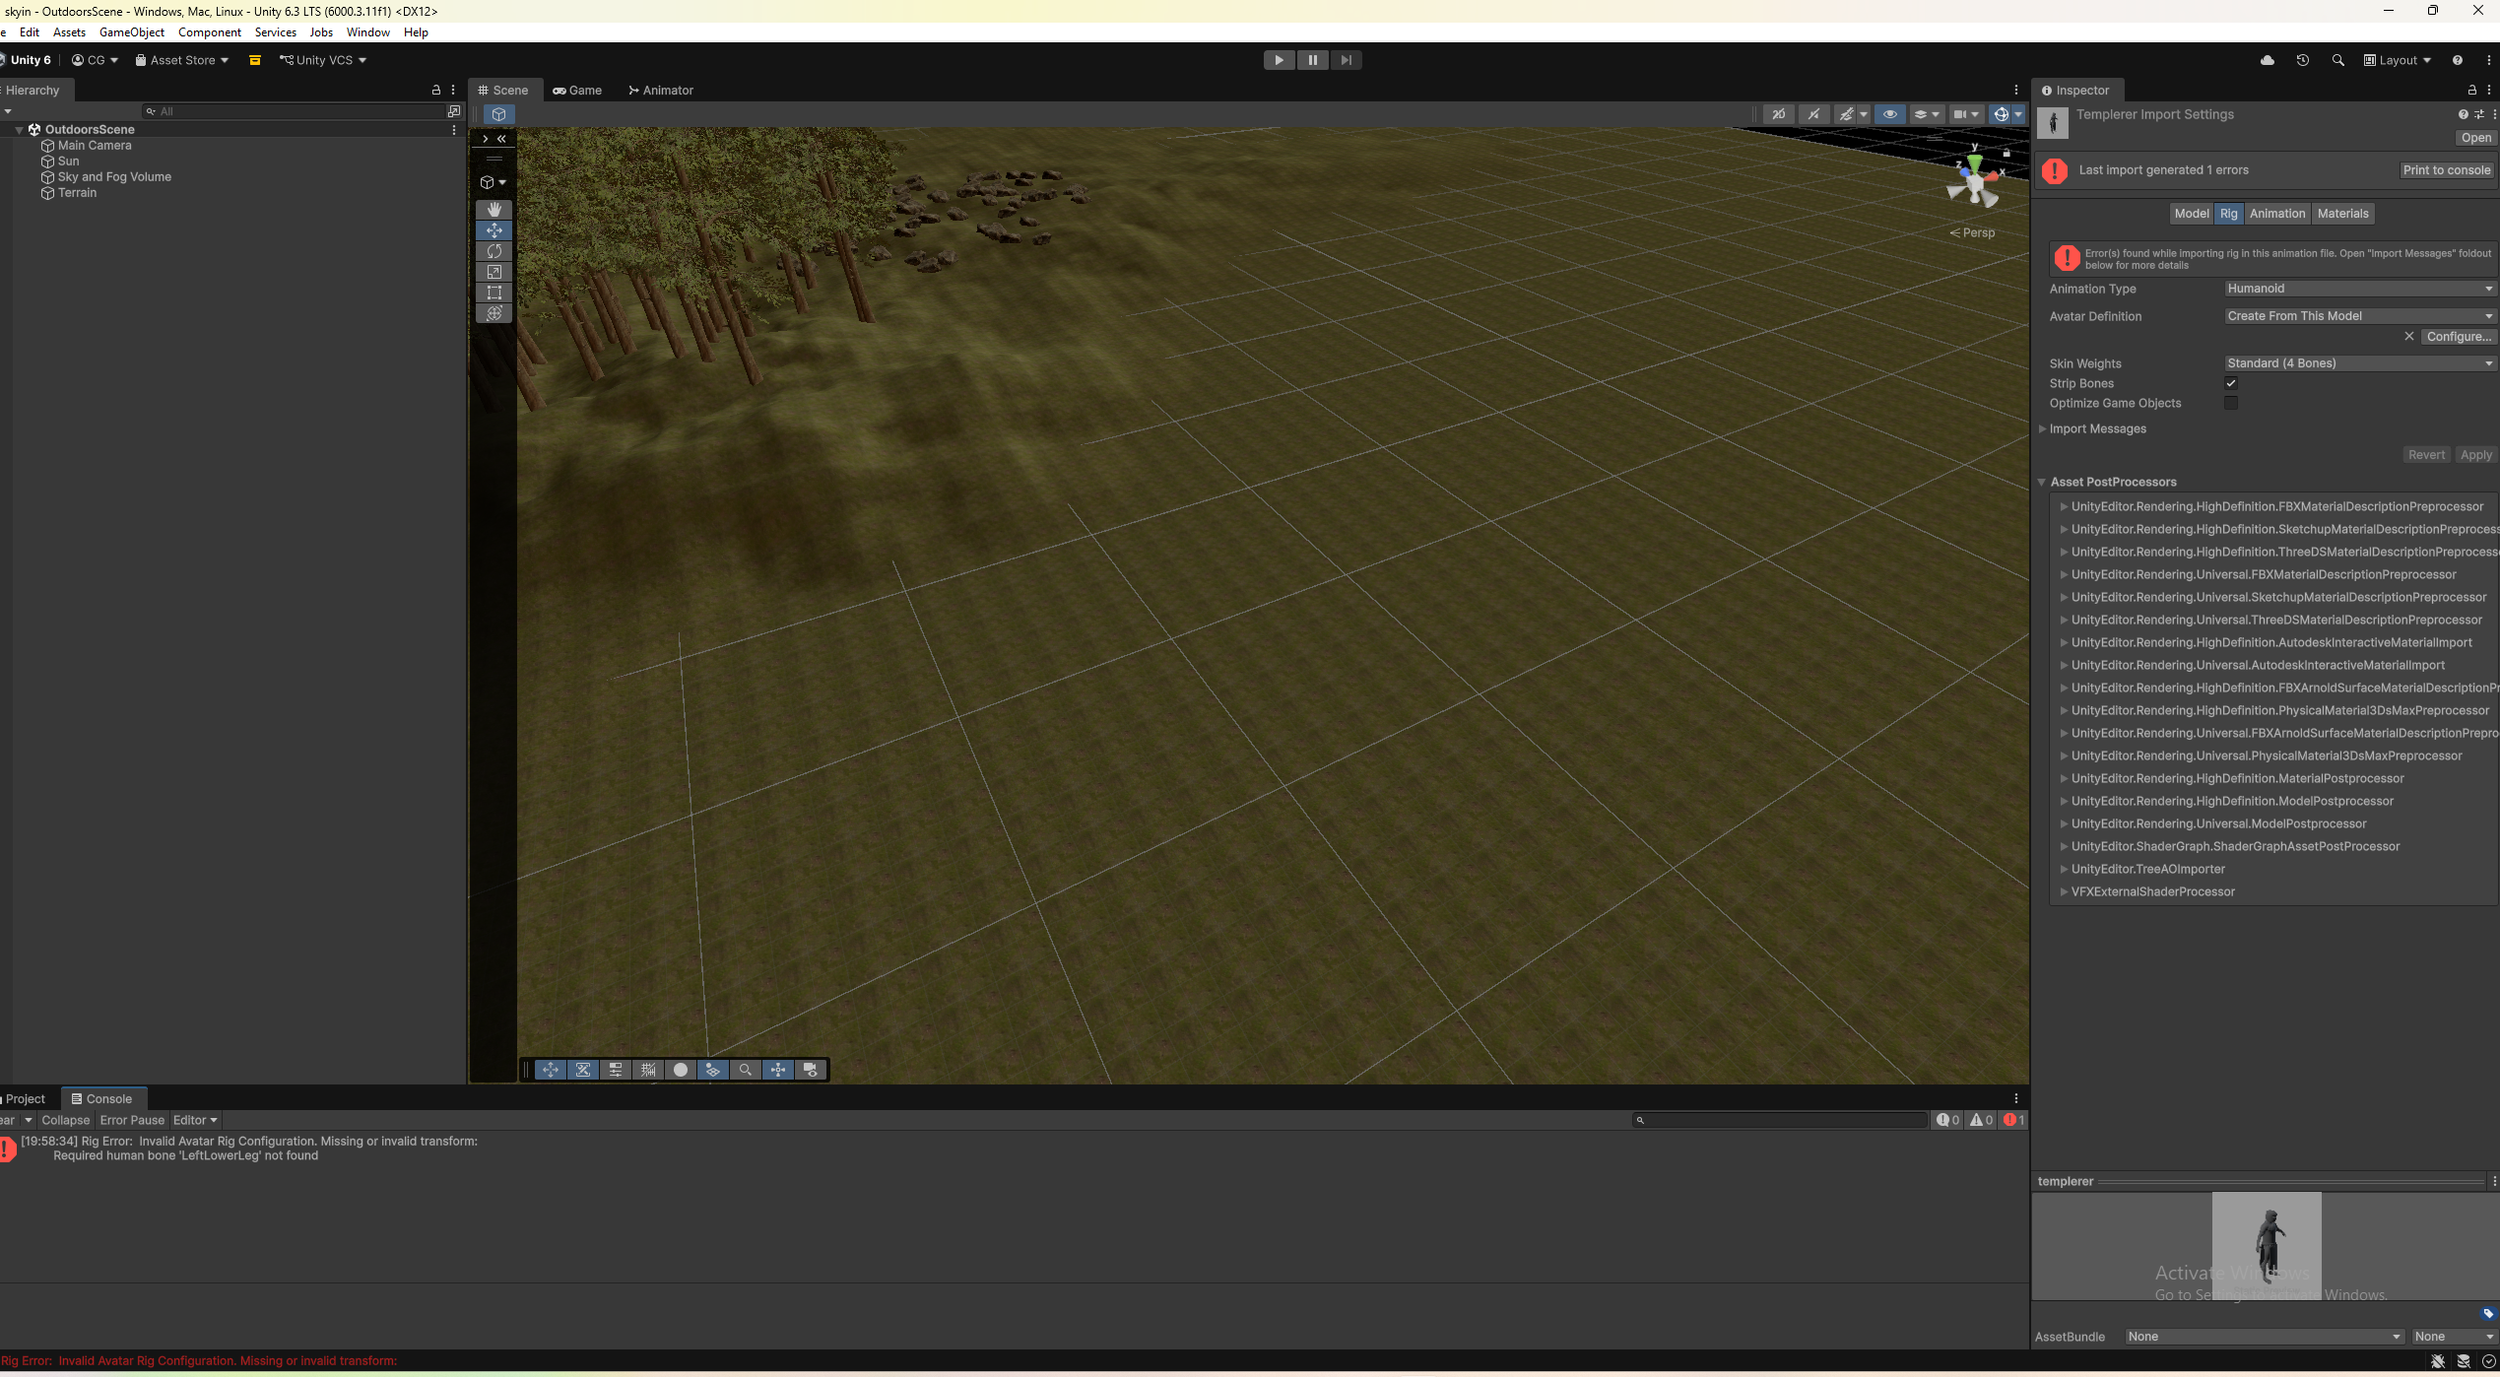Switch to the Materials import tab
The image size is (2500, 1377).
click(2342, 213)
